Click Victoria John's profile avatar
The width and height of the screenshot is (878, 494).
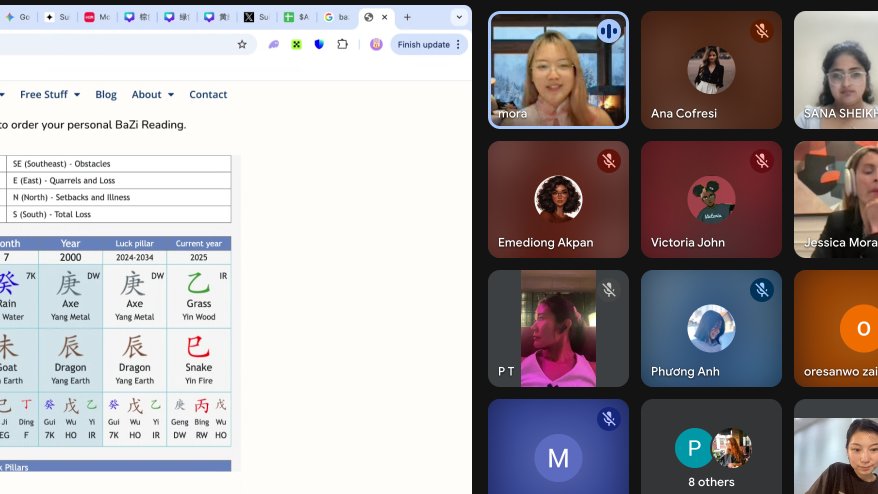point(711,199)
